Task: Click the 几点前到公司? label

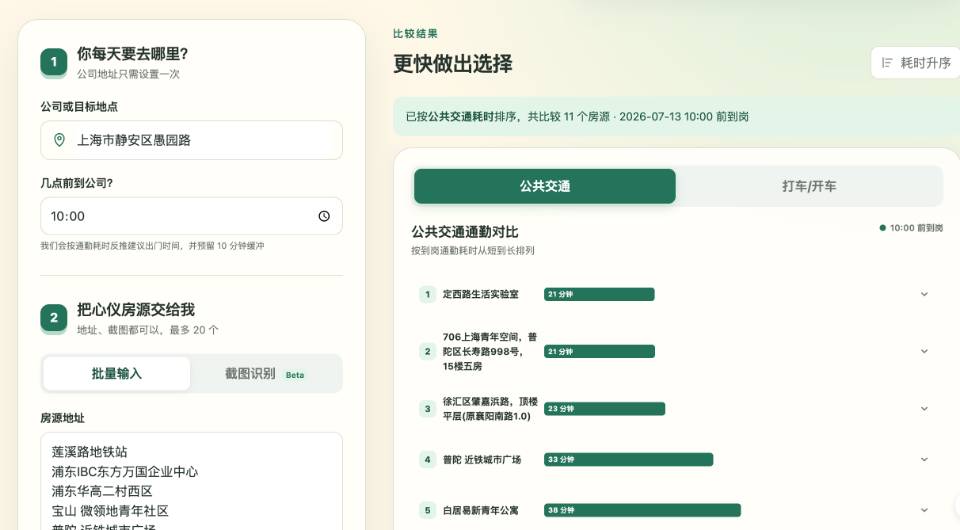Action: click(x=77, y=183)
